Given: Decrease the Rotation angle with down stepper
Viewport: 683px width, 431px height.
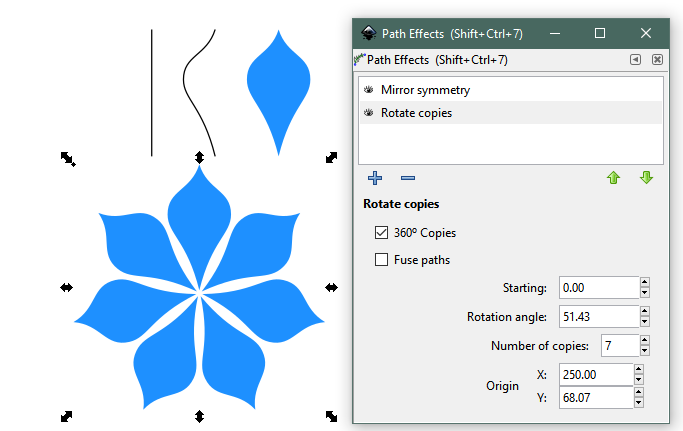Looking at the screenshot, I should (644, 322).
